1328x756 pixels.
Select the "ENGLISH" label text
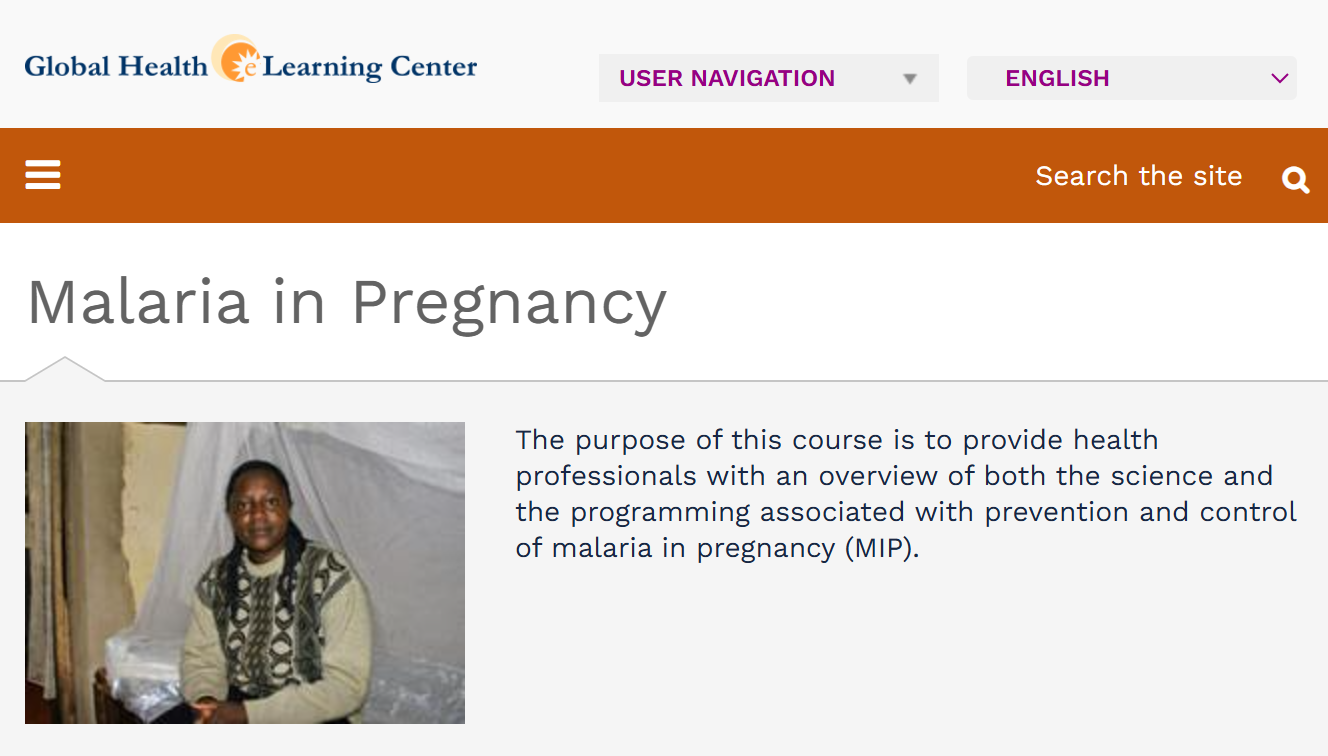pos(1057,78)
